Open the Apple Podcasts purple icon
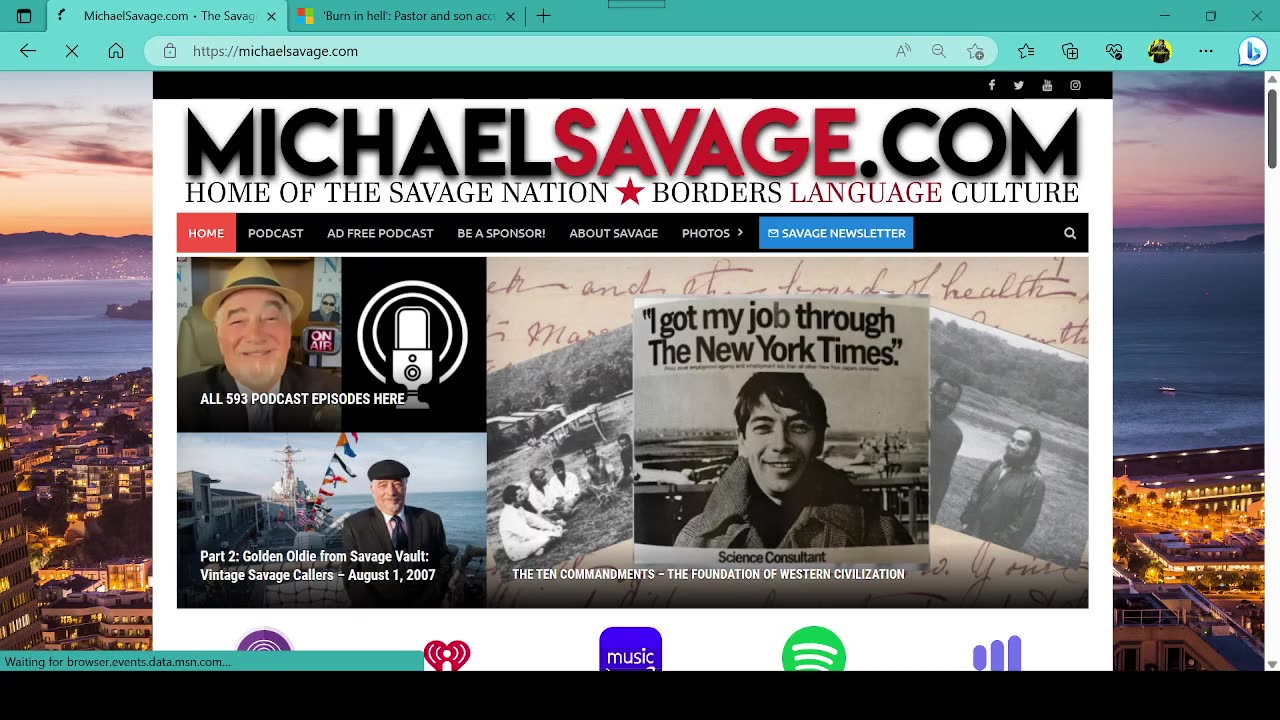Viewport: 1280px width, 720px height. [x=264, y=650]
